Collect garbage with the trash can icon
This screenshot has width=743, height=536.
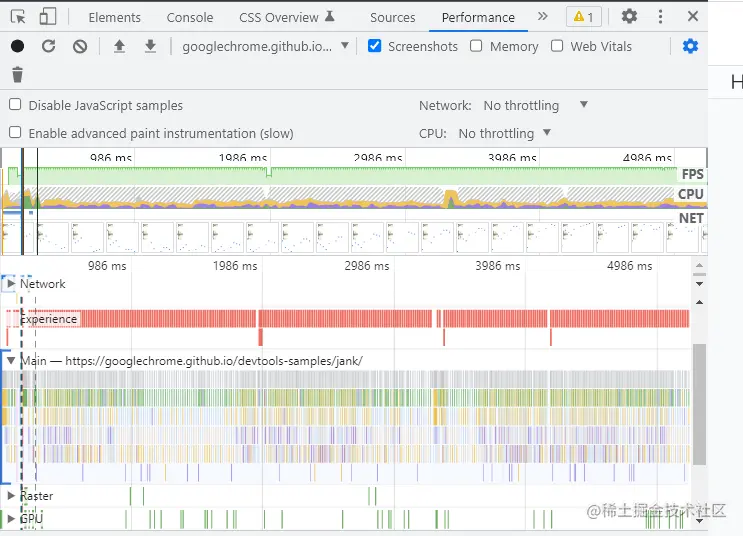(18, 75)
